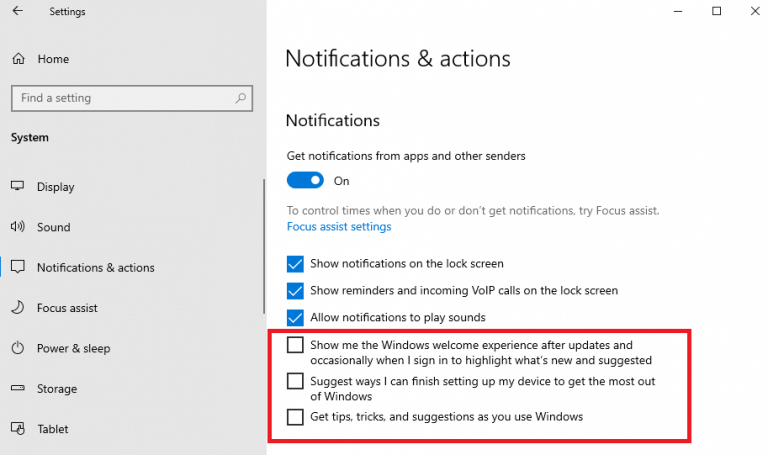Click the Power & sleep icon
This screenshot has height=455, width=768.
point(18,348)
